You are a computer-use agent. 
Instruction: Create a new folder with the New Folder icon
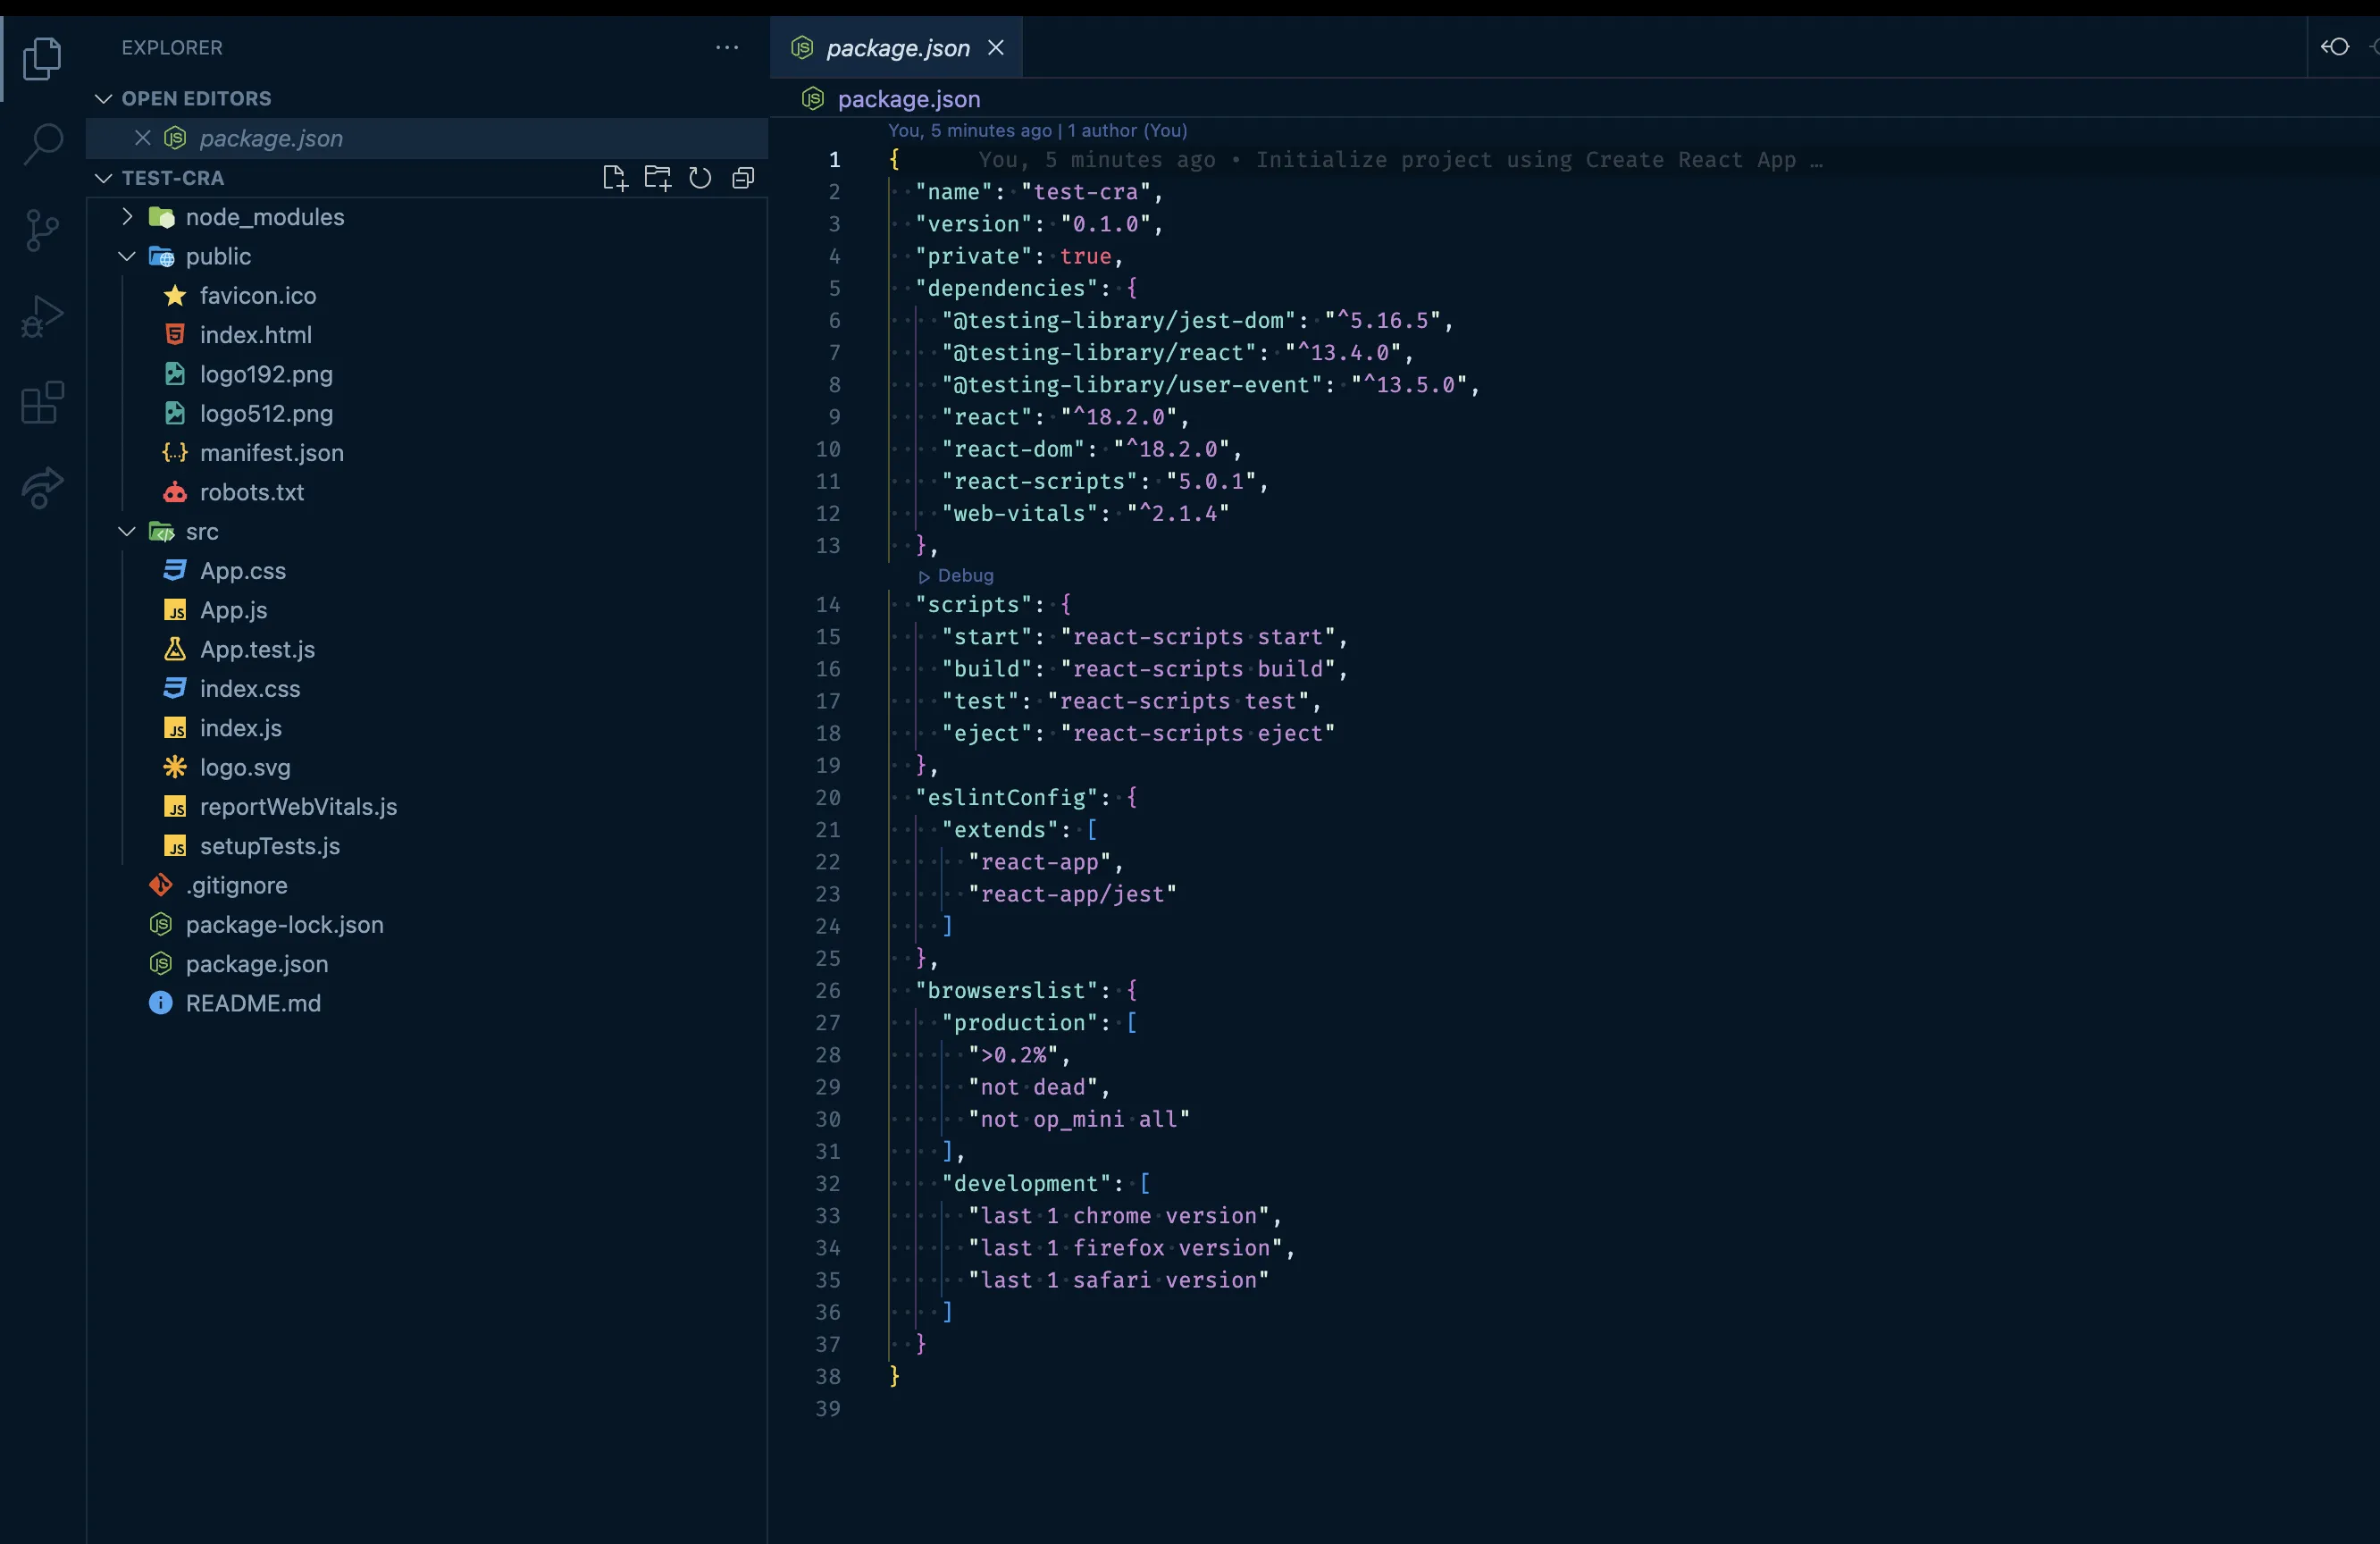pos(657,178)
